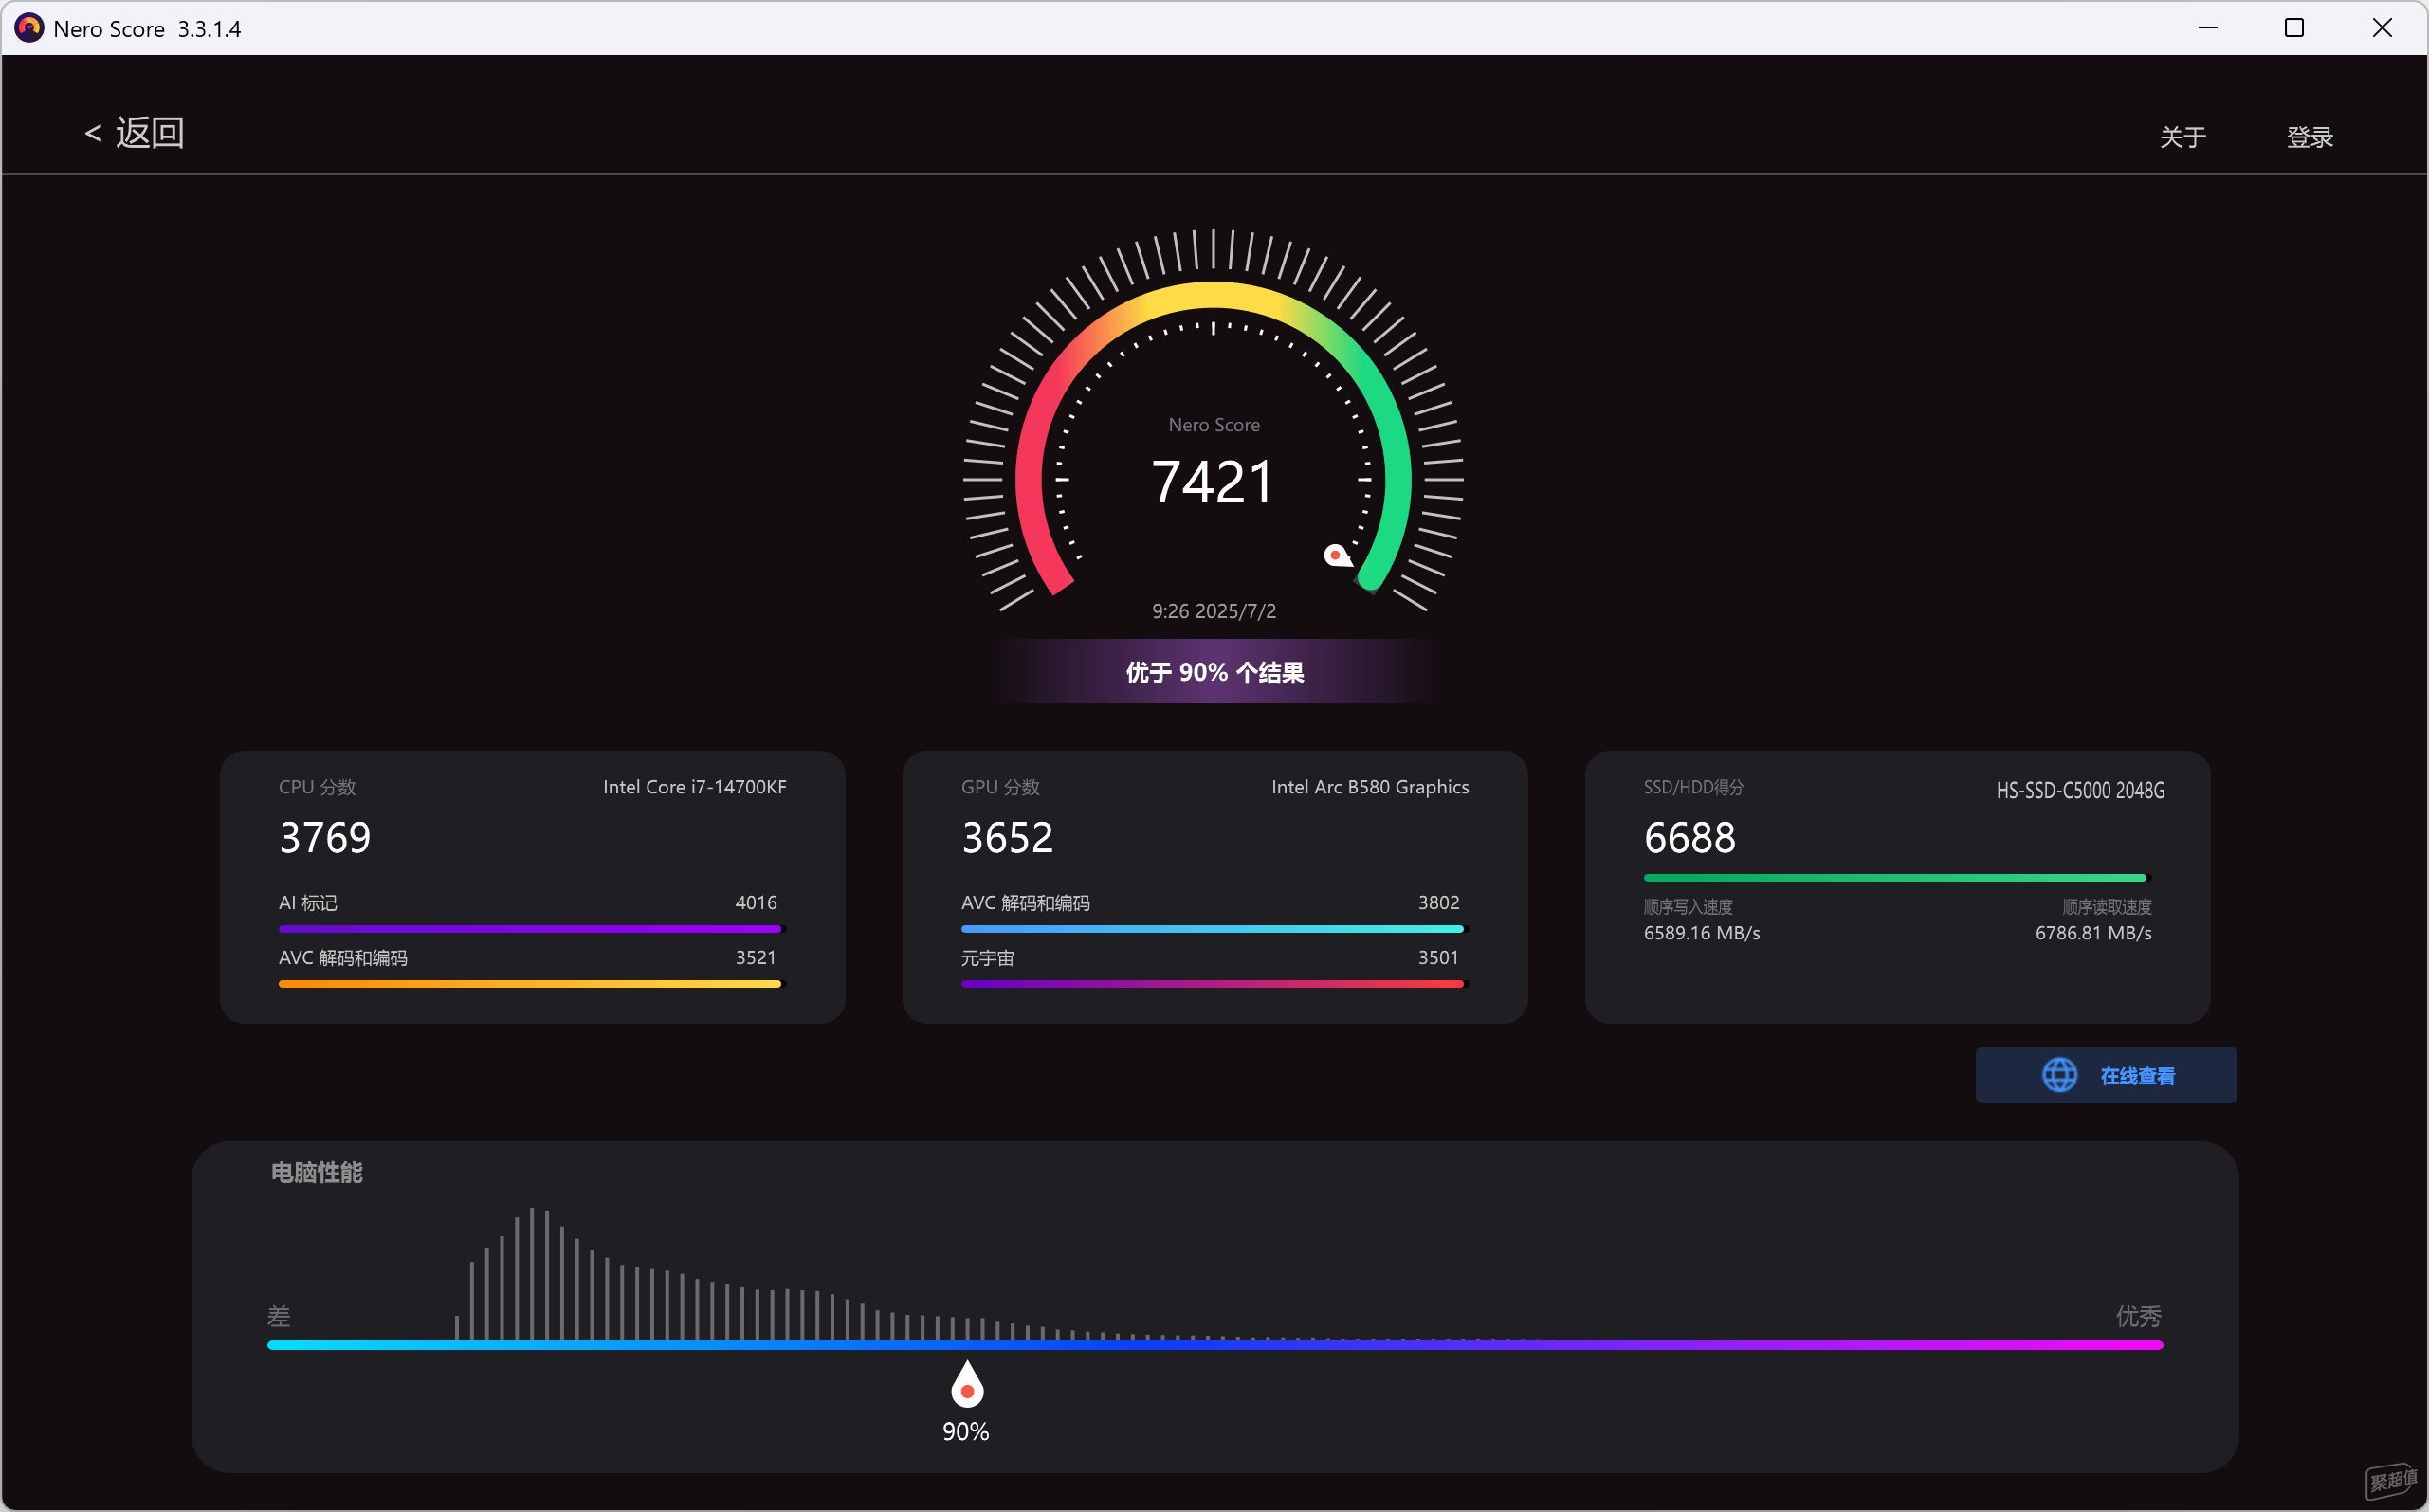Click the write speed 6589.16 MB/s
This screenshot has width=2429, height=1512.
1701,933
